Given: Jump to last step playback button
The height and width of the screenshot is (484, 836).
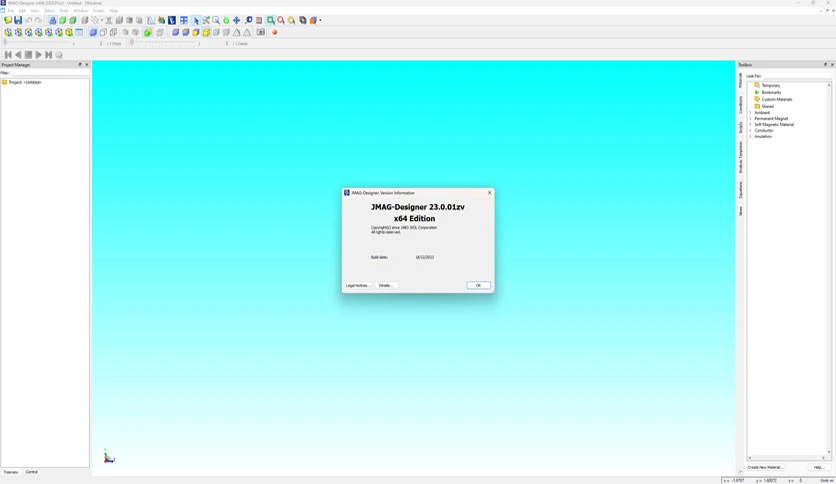Looking at the screenshot, I should [x=49, y=55].
